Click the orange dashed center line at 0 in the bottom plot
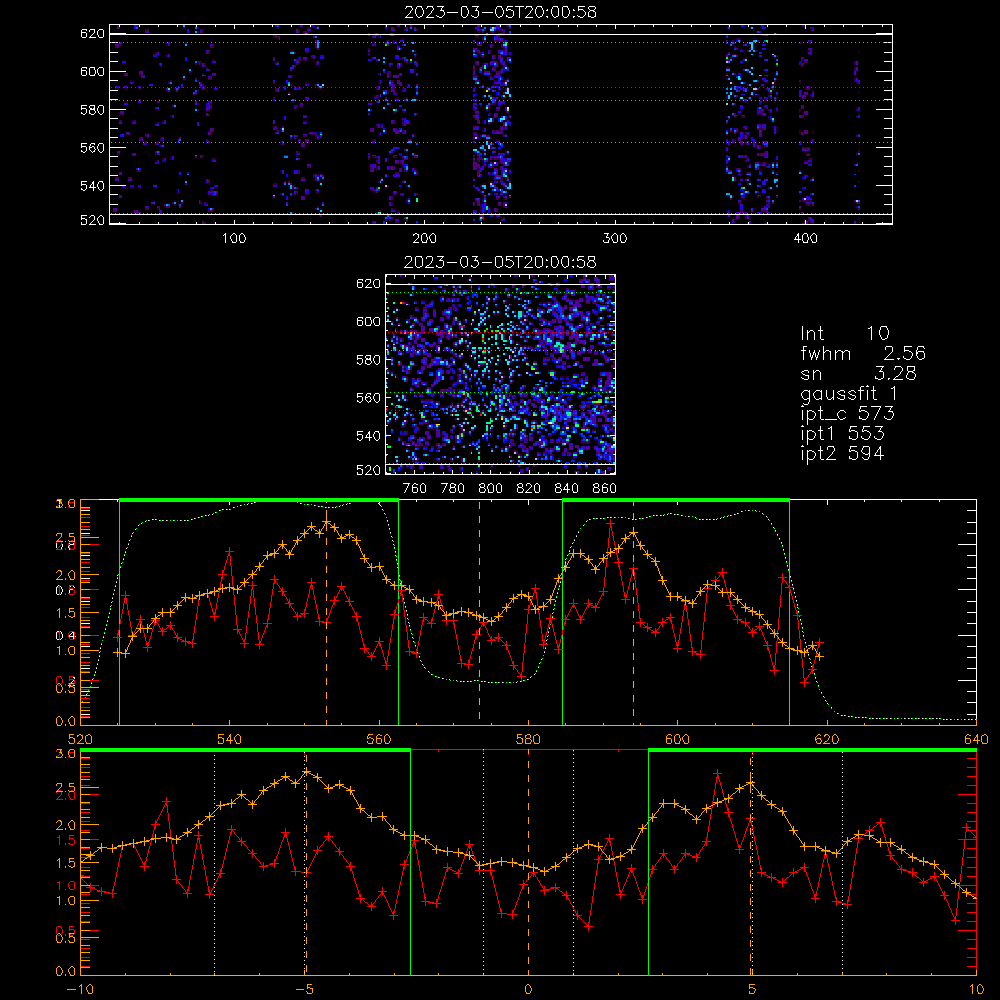Viewport: 1000px width, 1000px height. point(528,862)
